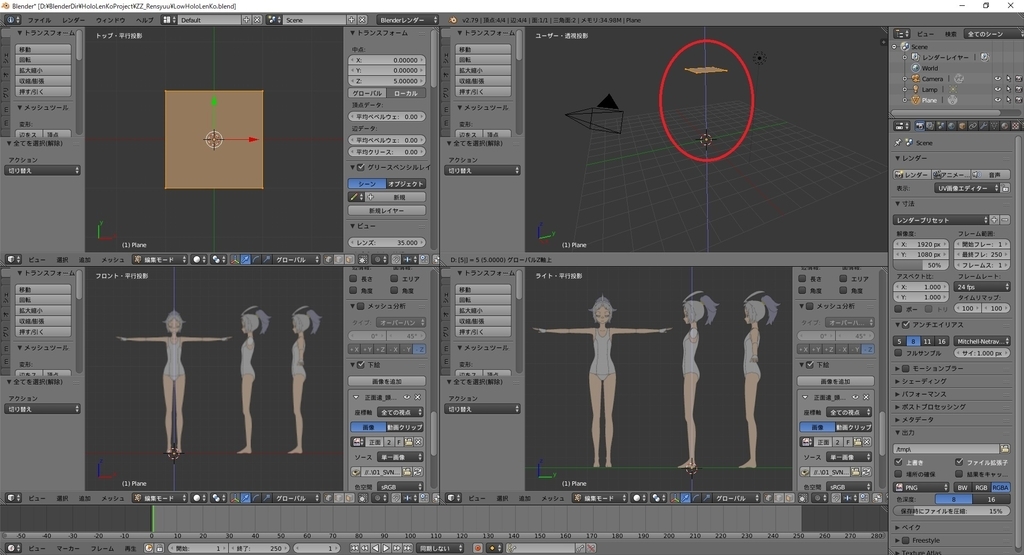Click the Animation (アニメー) render button
This screenshot has width=1024, height=555.
951,174
